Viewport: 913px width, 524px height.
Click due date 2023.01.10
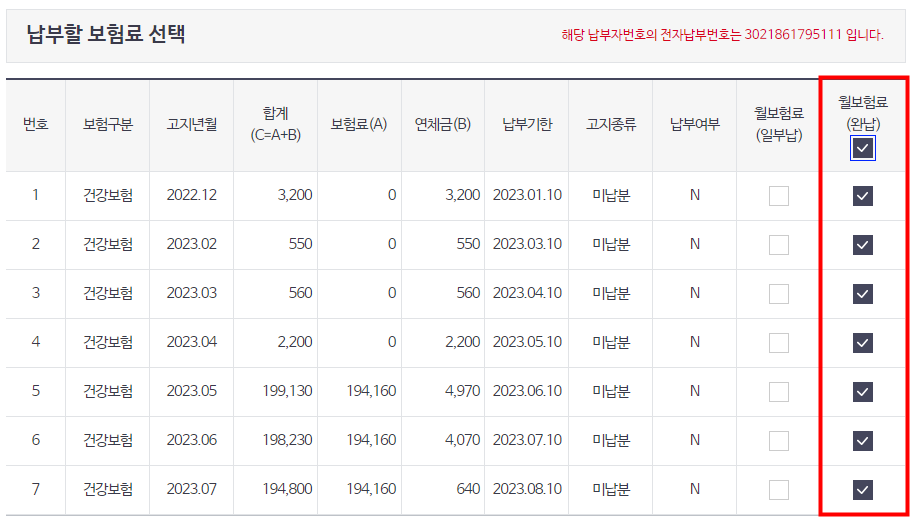[528, 195]
